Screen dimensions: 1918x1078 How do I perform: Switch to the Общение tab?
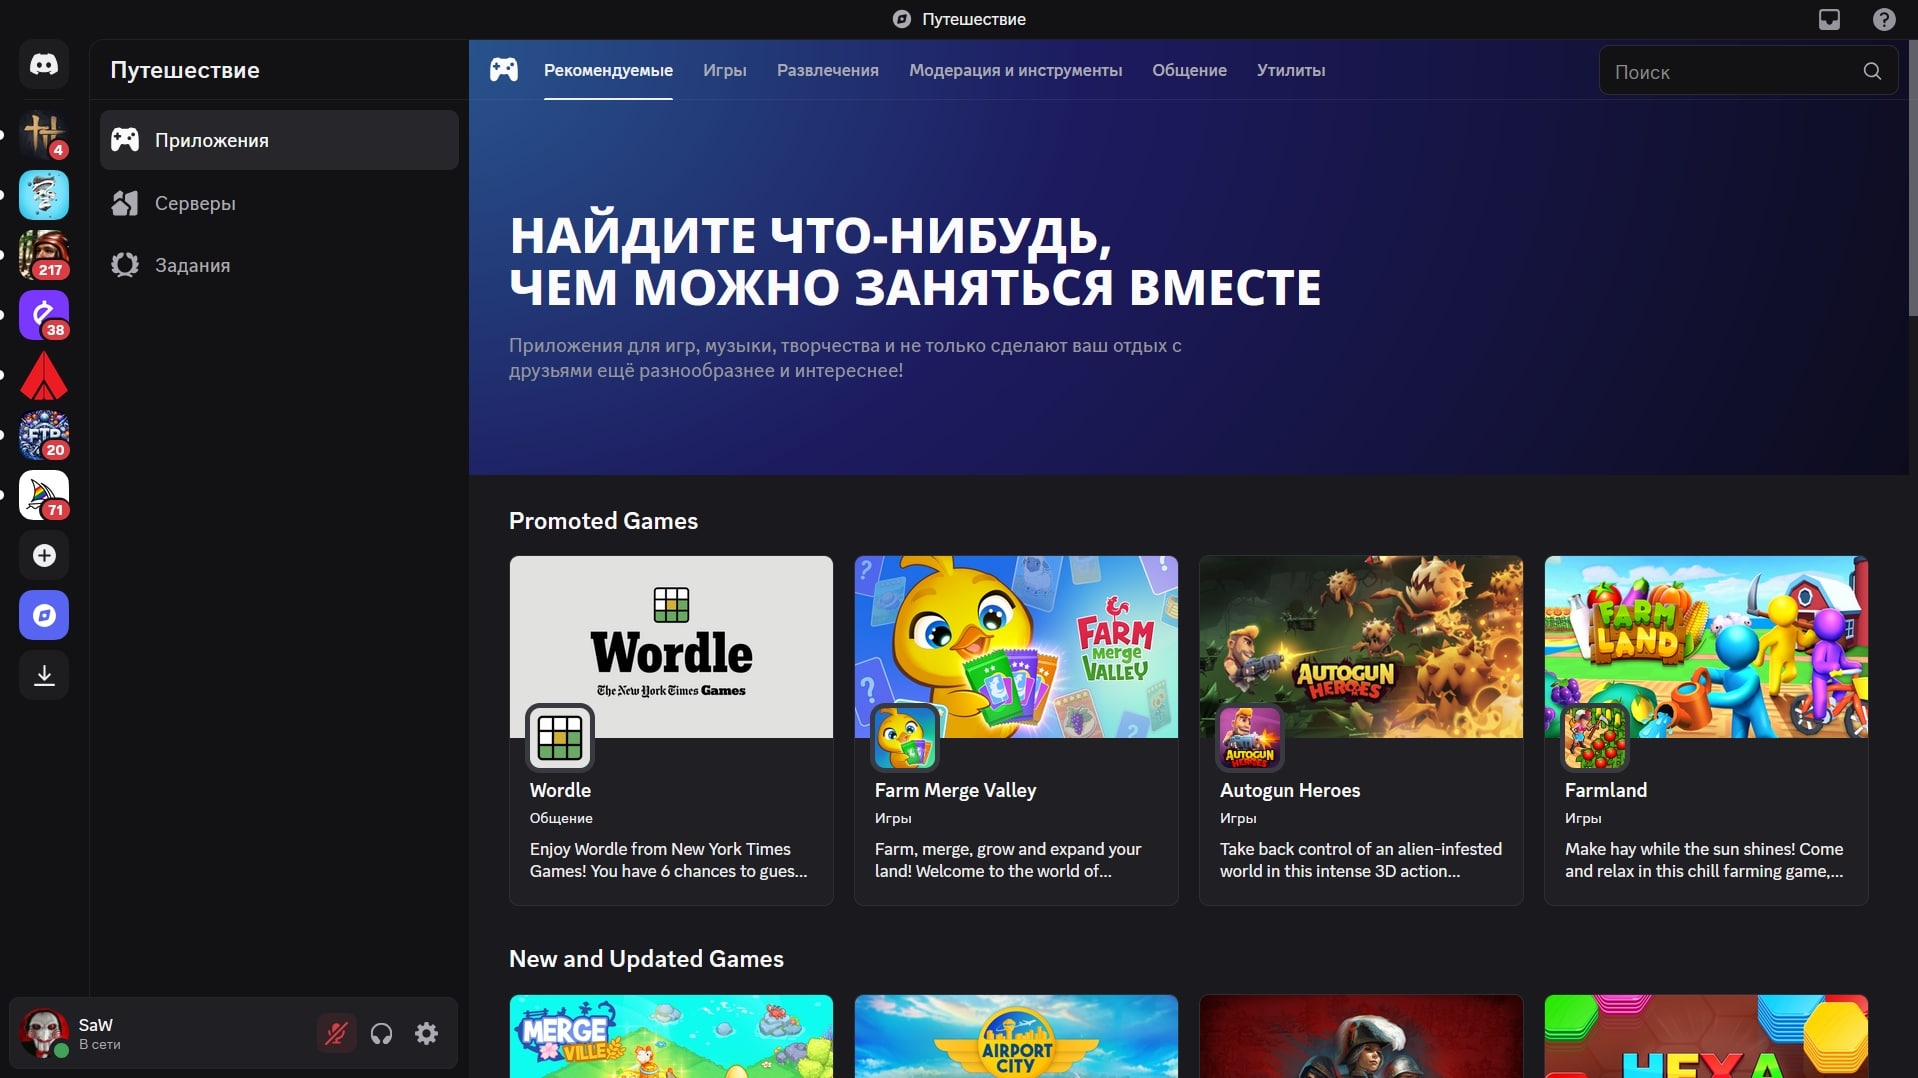click(x=1189, y=70)
